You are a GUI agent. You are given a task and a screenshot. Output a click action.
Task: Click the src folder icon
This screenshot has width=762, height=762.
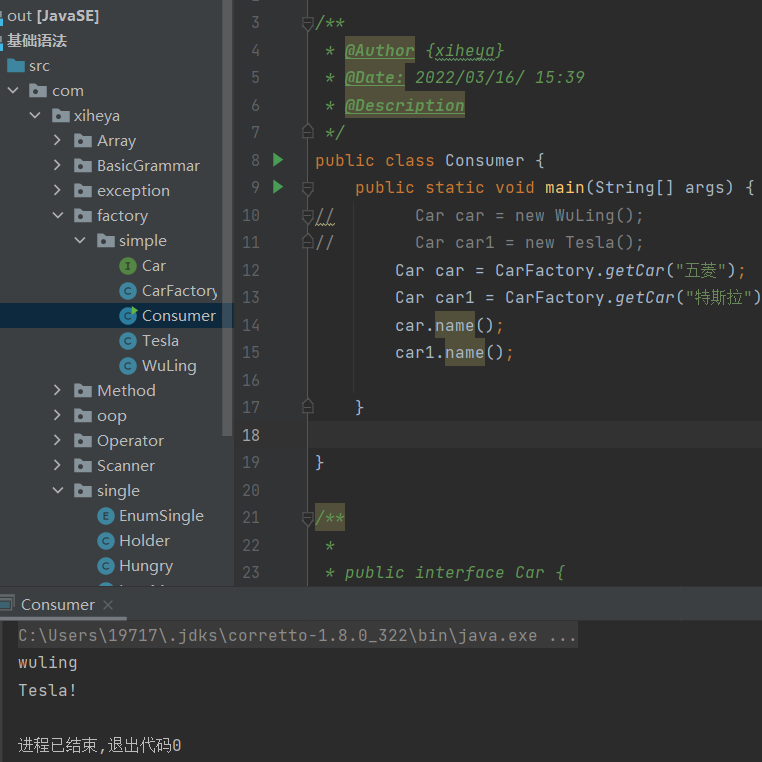pos(16,65)
